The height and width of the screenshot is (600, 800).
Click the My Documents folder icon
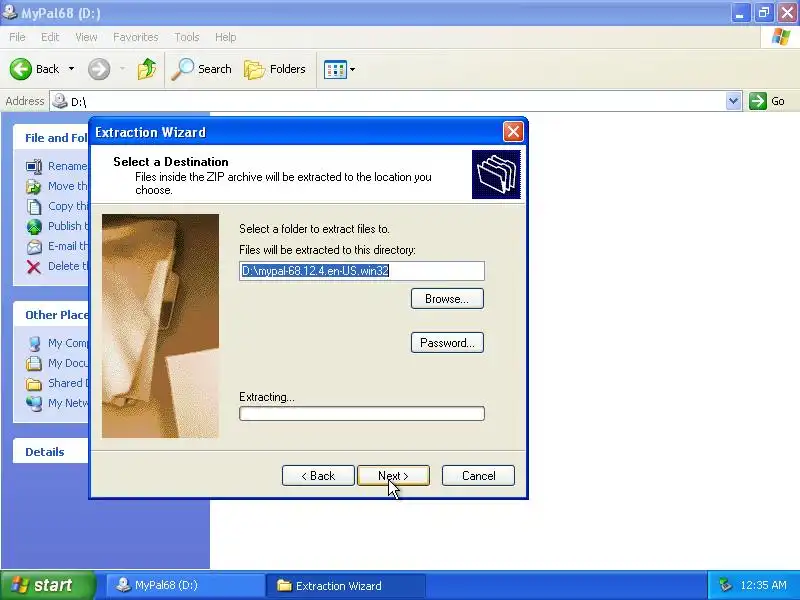(34, 363)
